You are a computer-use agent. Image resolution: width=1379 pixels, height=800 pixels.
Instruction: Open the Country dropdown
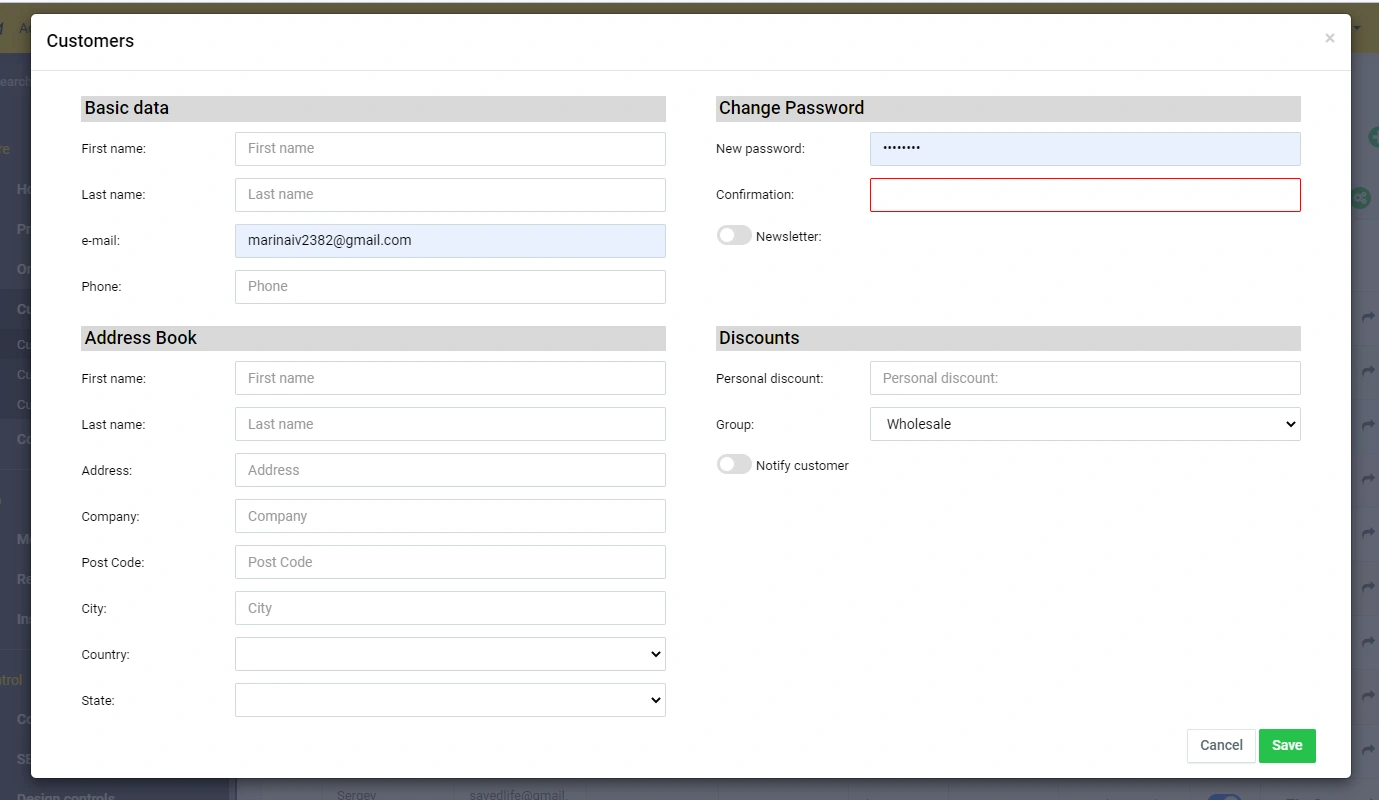pyautogui.click(x=450, y=654)
